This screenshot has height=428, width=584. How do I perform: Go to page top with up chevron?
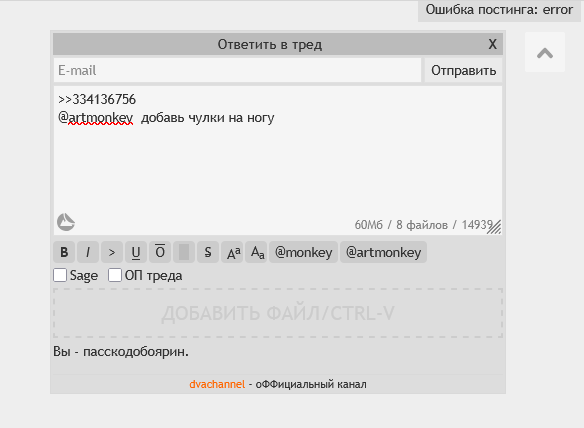(545, 52)
